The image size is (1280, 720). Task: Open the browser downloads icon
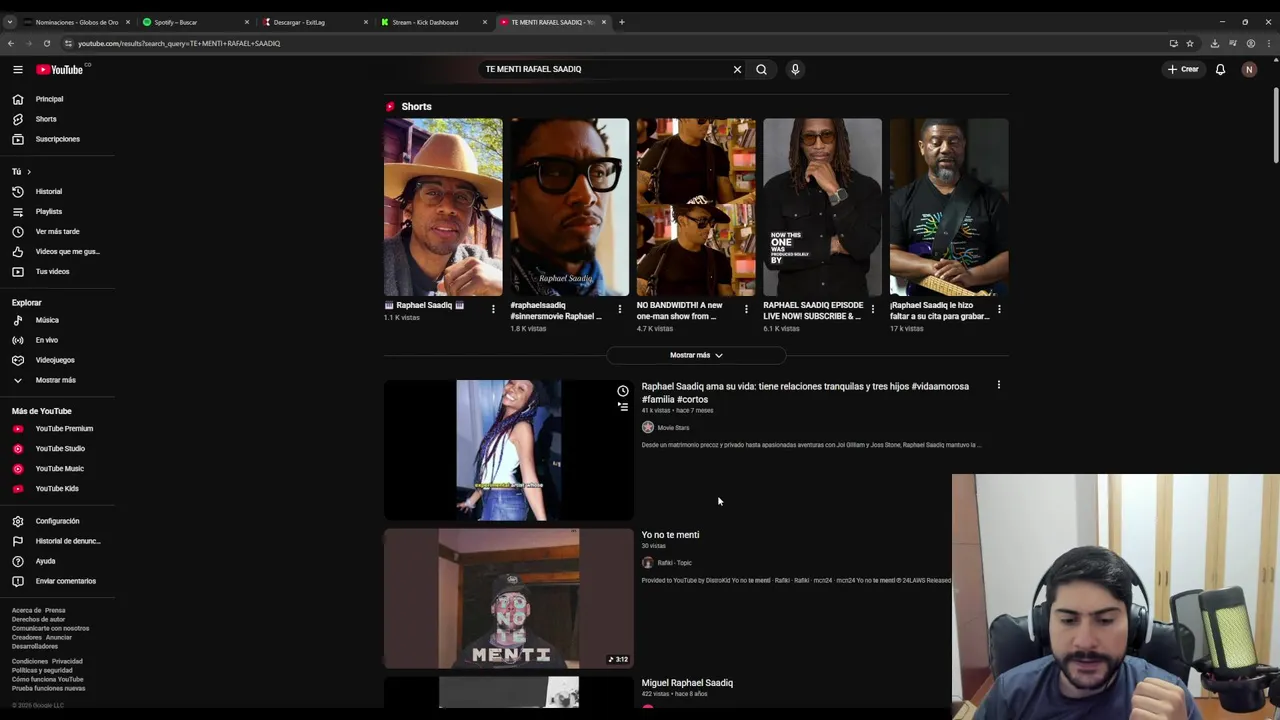[1214, 43]
